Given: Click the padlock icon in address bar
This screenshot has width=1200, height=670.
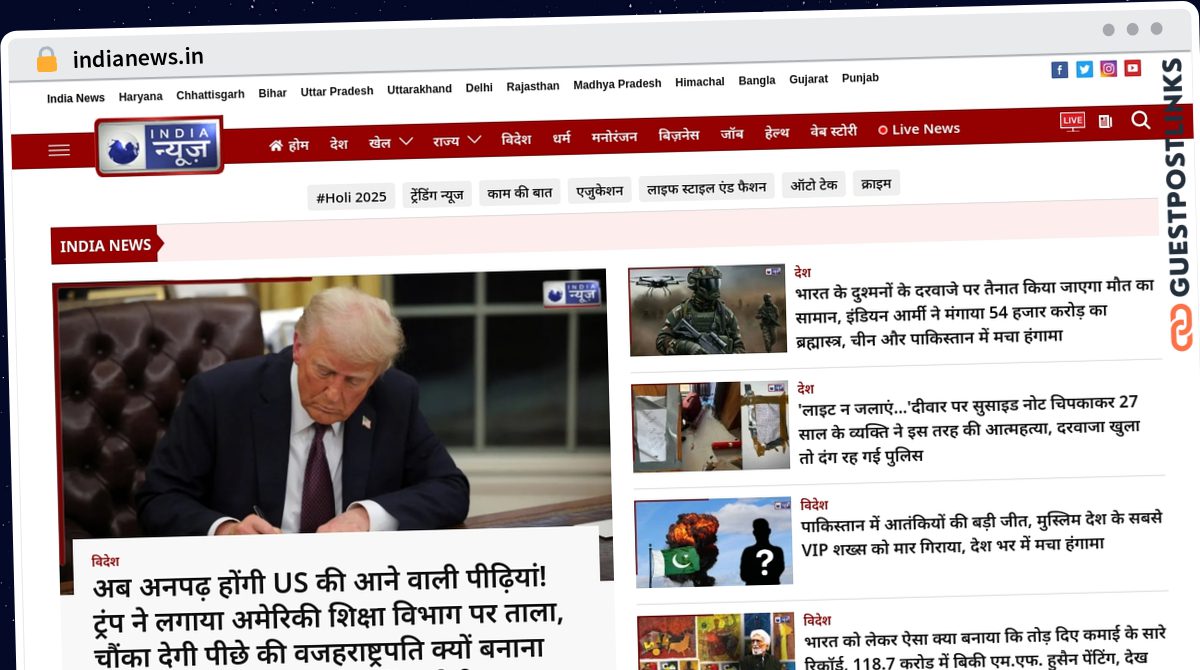Looking at the screenshot, I should tap(46, 60).
